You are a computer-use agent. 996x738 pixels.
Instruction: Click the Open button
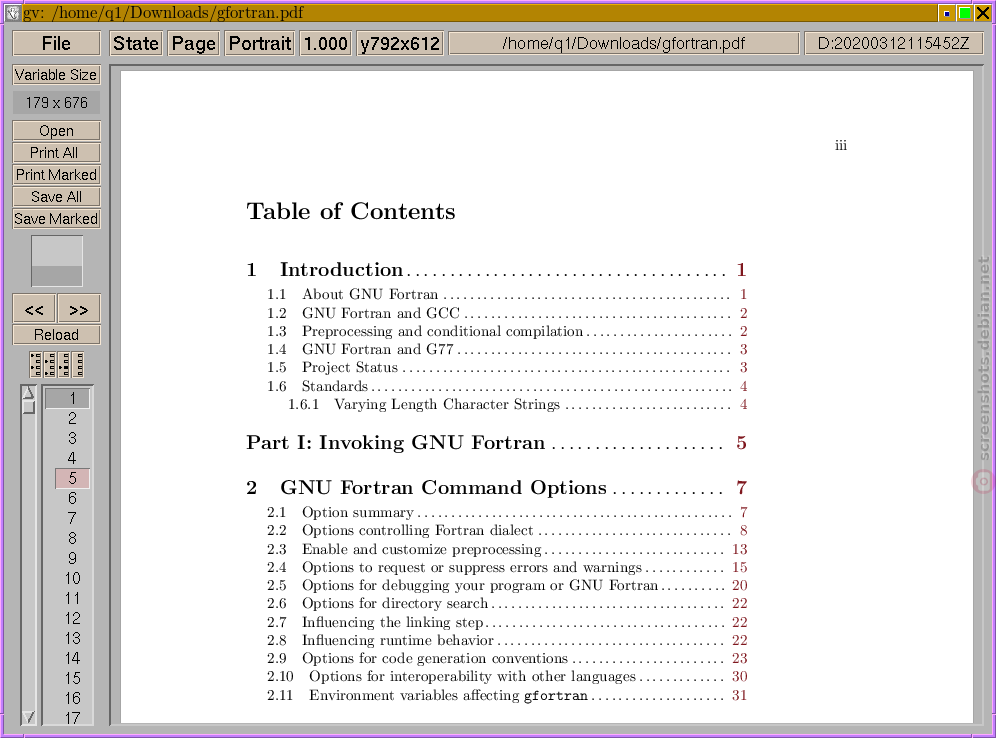coord(57,131)
